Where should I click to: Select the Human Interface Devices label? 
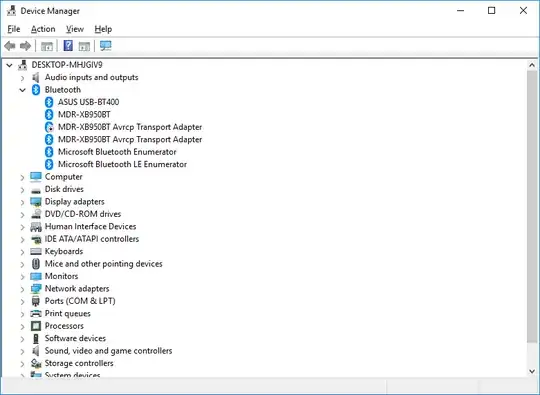[90, 227]
